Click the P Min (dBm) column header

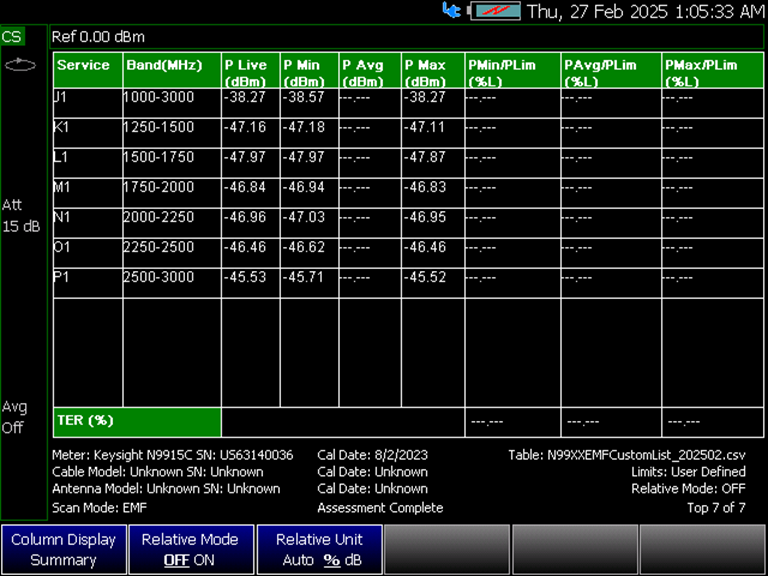point(309,71)
